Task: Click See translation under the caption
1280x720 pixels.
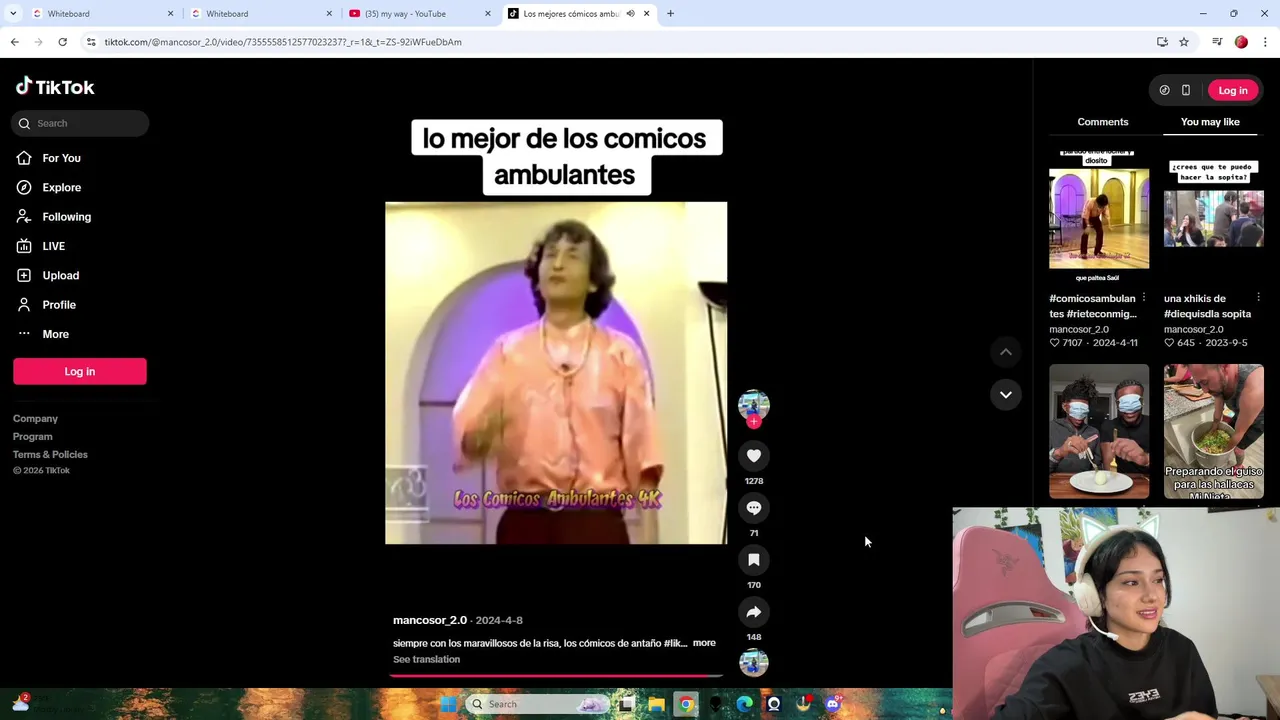Action: point(426,659)
